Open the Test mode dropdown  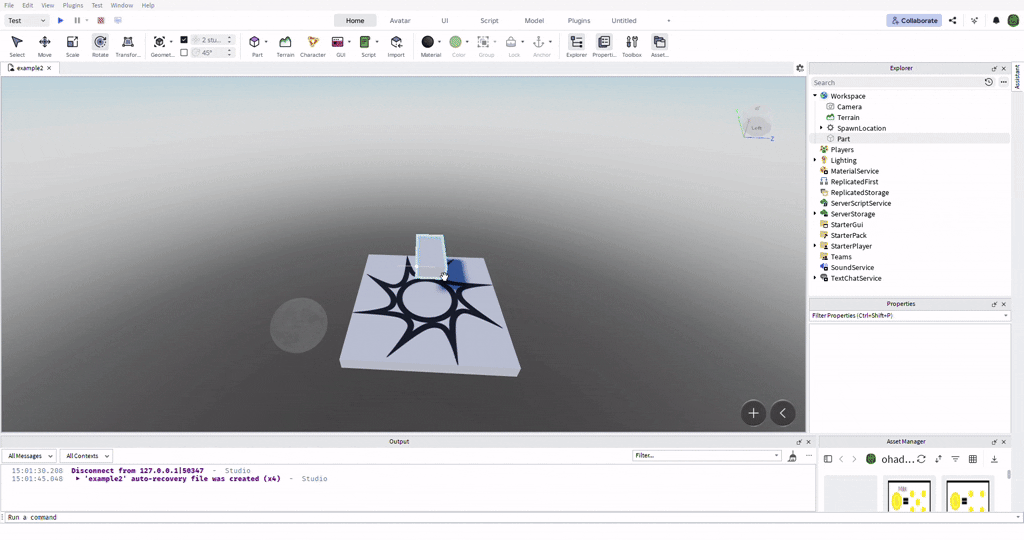(25, 20)
